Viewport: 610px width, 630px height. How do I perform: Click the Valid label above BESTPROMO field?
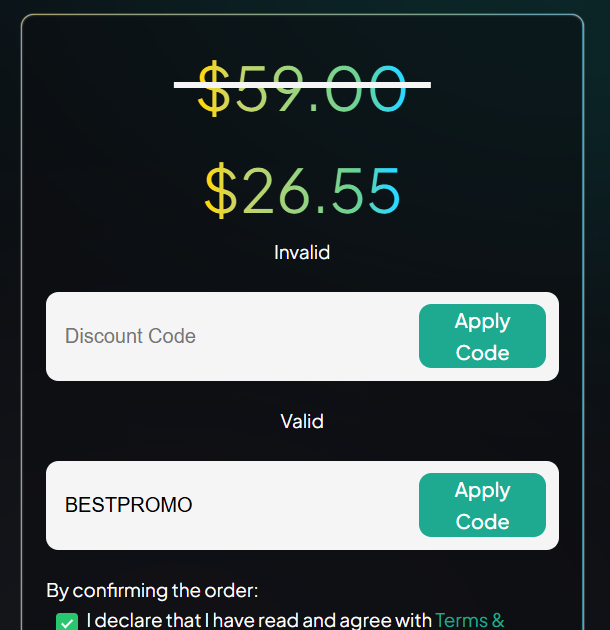point(302,421)
